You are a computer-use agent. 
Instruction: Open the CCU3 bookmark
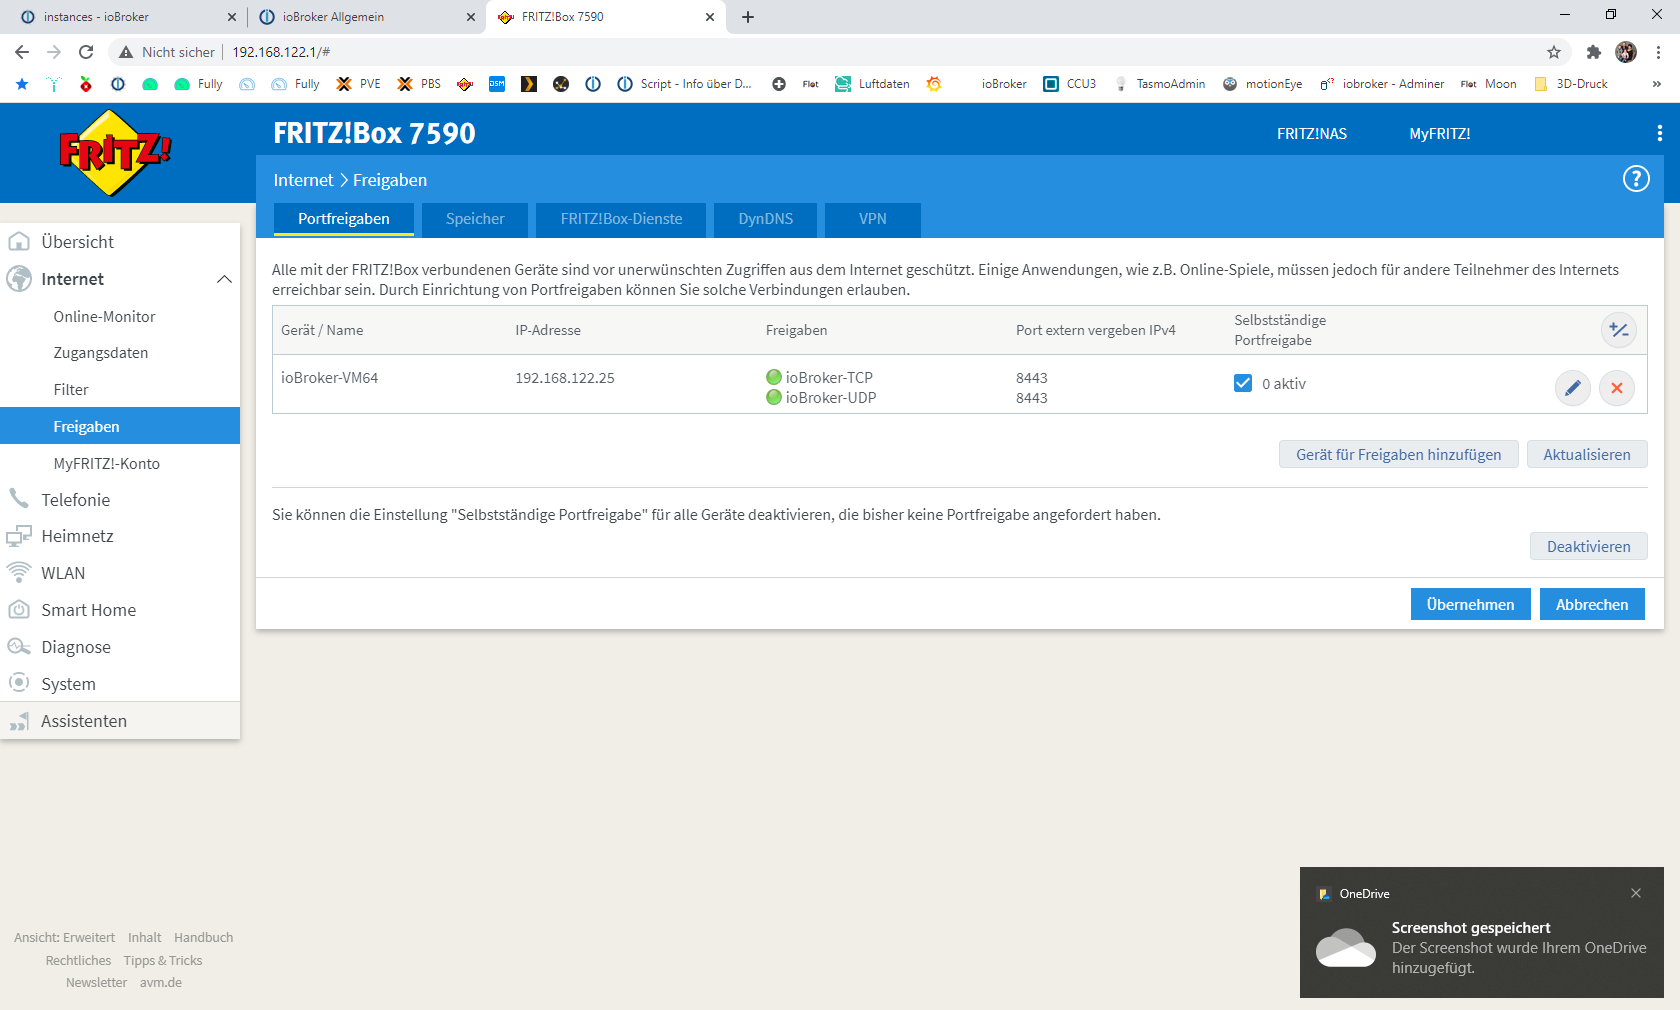point(1069,84)
